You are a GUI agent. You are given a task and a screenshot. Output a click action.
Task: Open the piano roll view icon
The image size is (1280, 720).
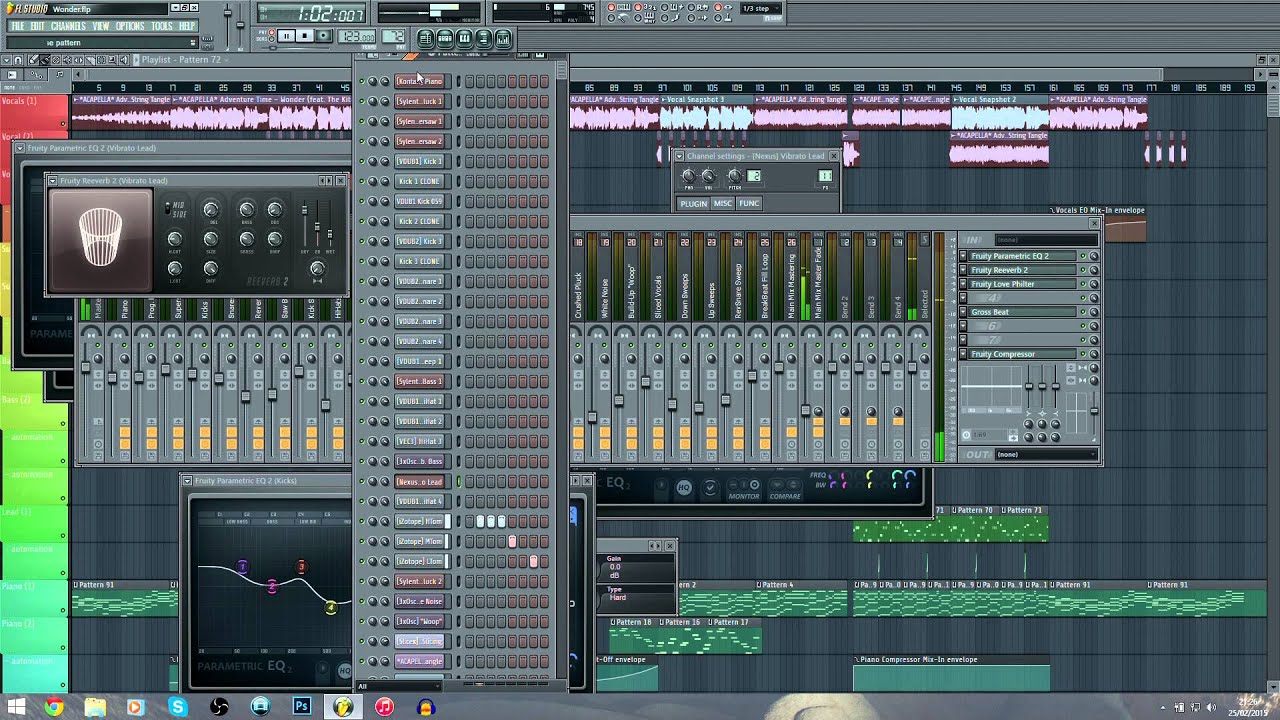(x=464, y=38)
